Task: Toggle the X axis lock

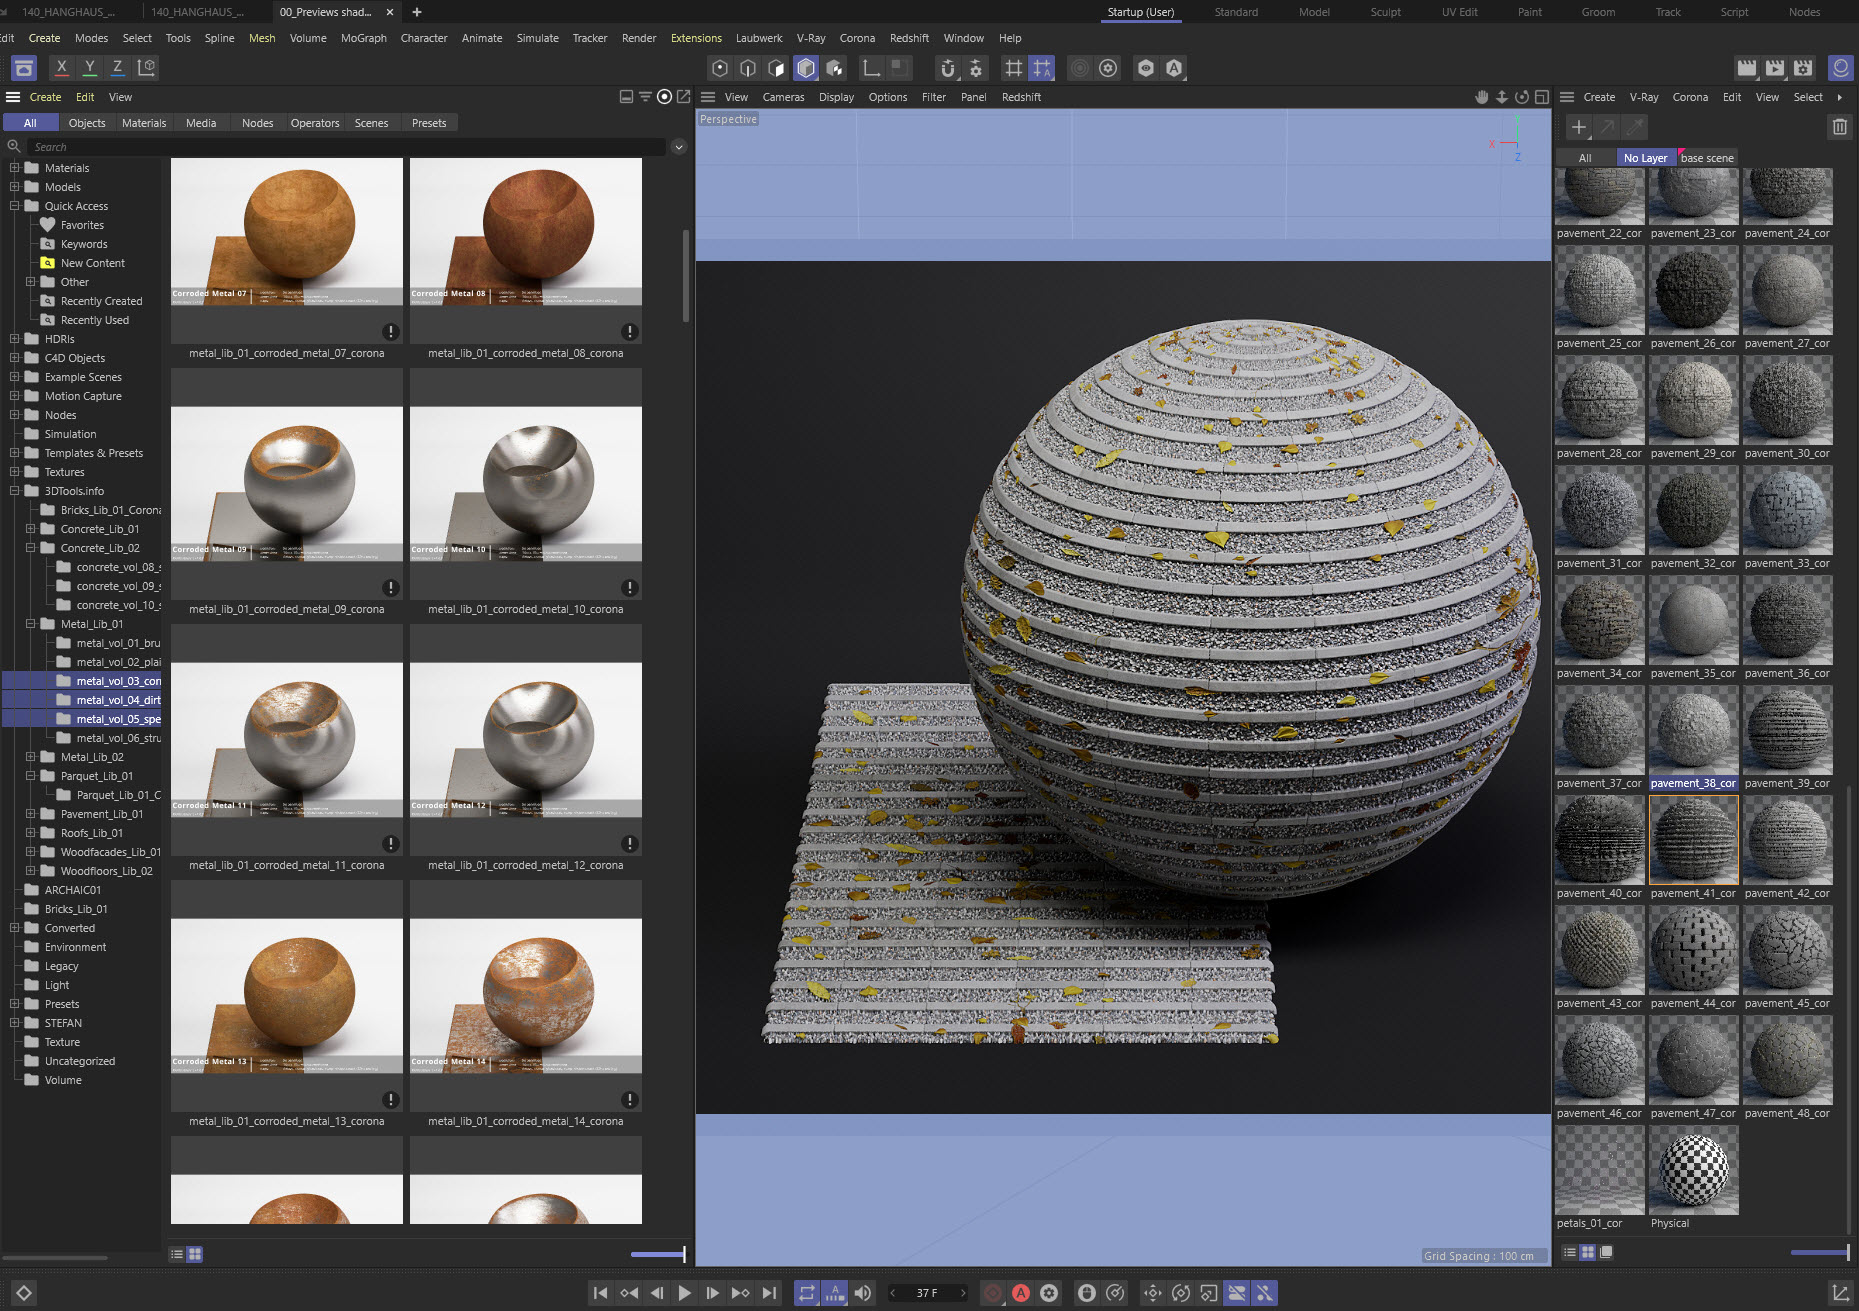Action: pos(62,67)
